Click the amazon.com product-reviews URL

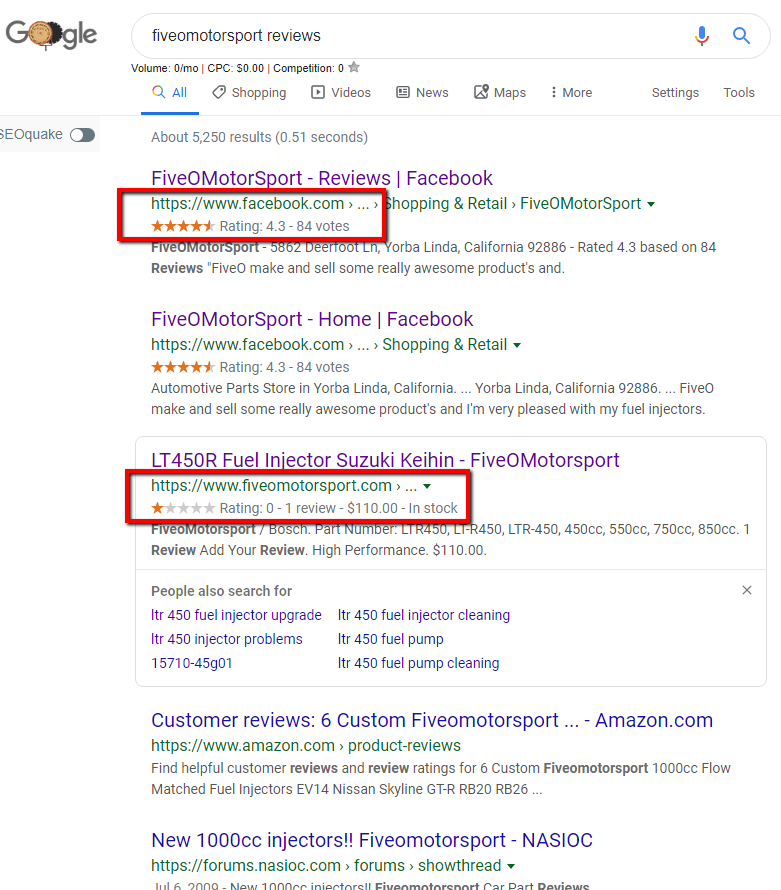pos(306,745)
